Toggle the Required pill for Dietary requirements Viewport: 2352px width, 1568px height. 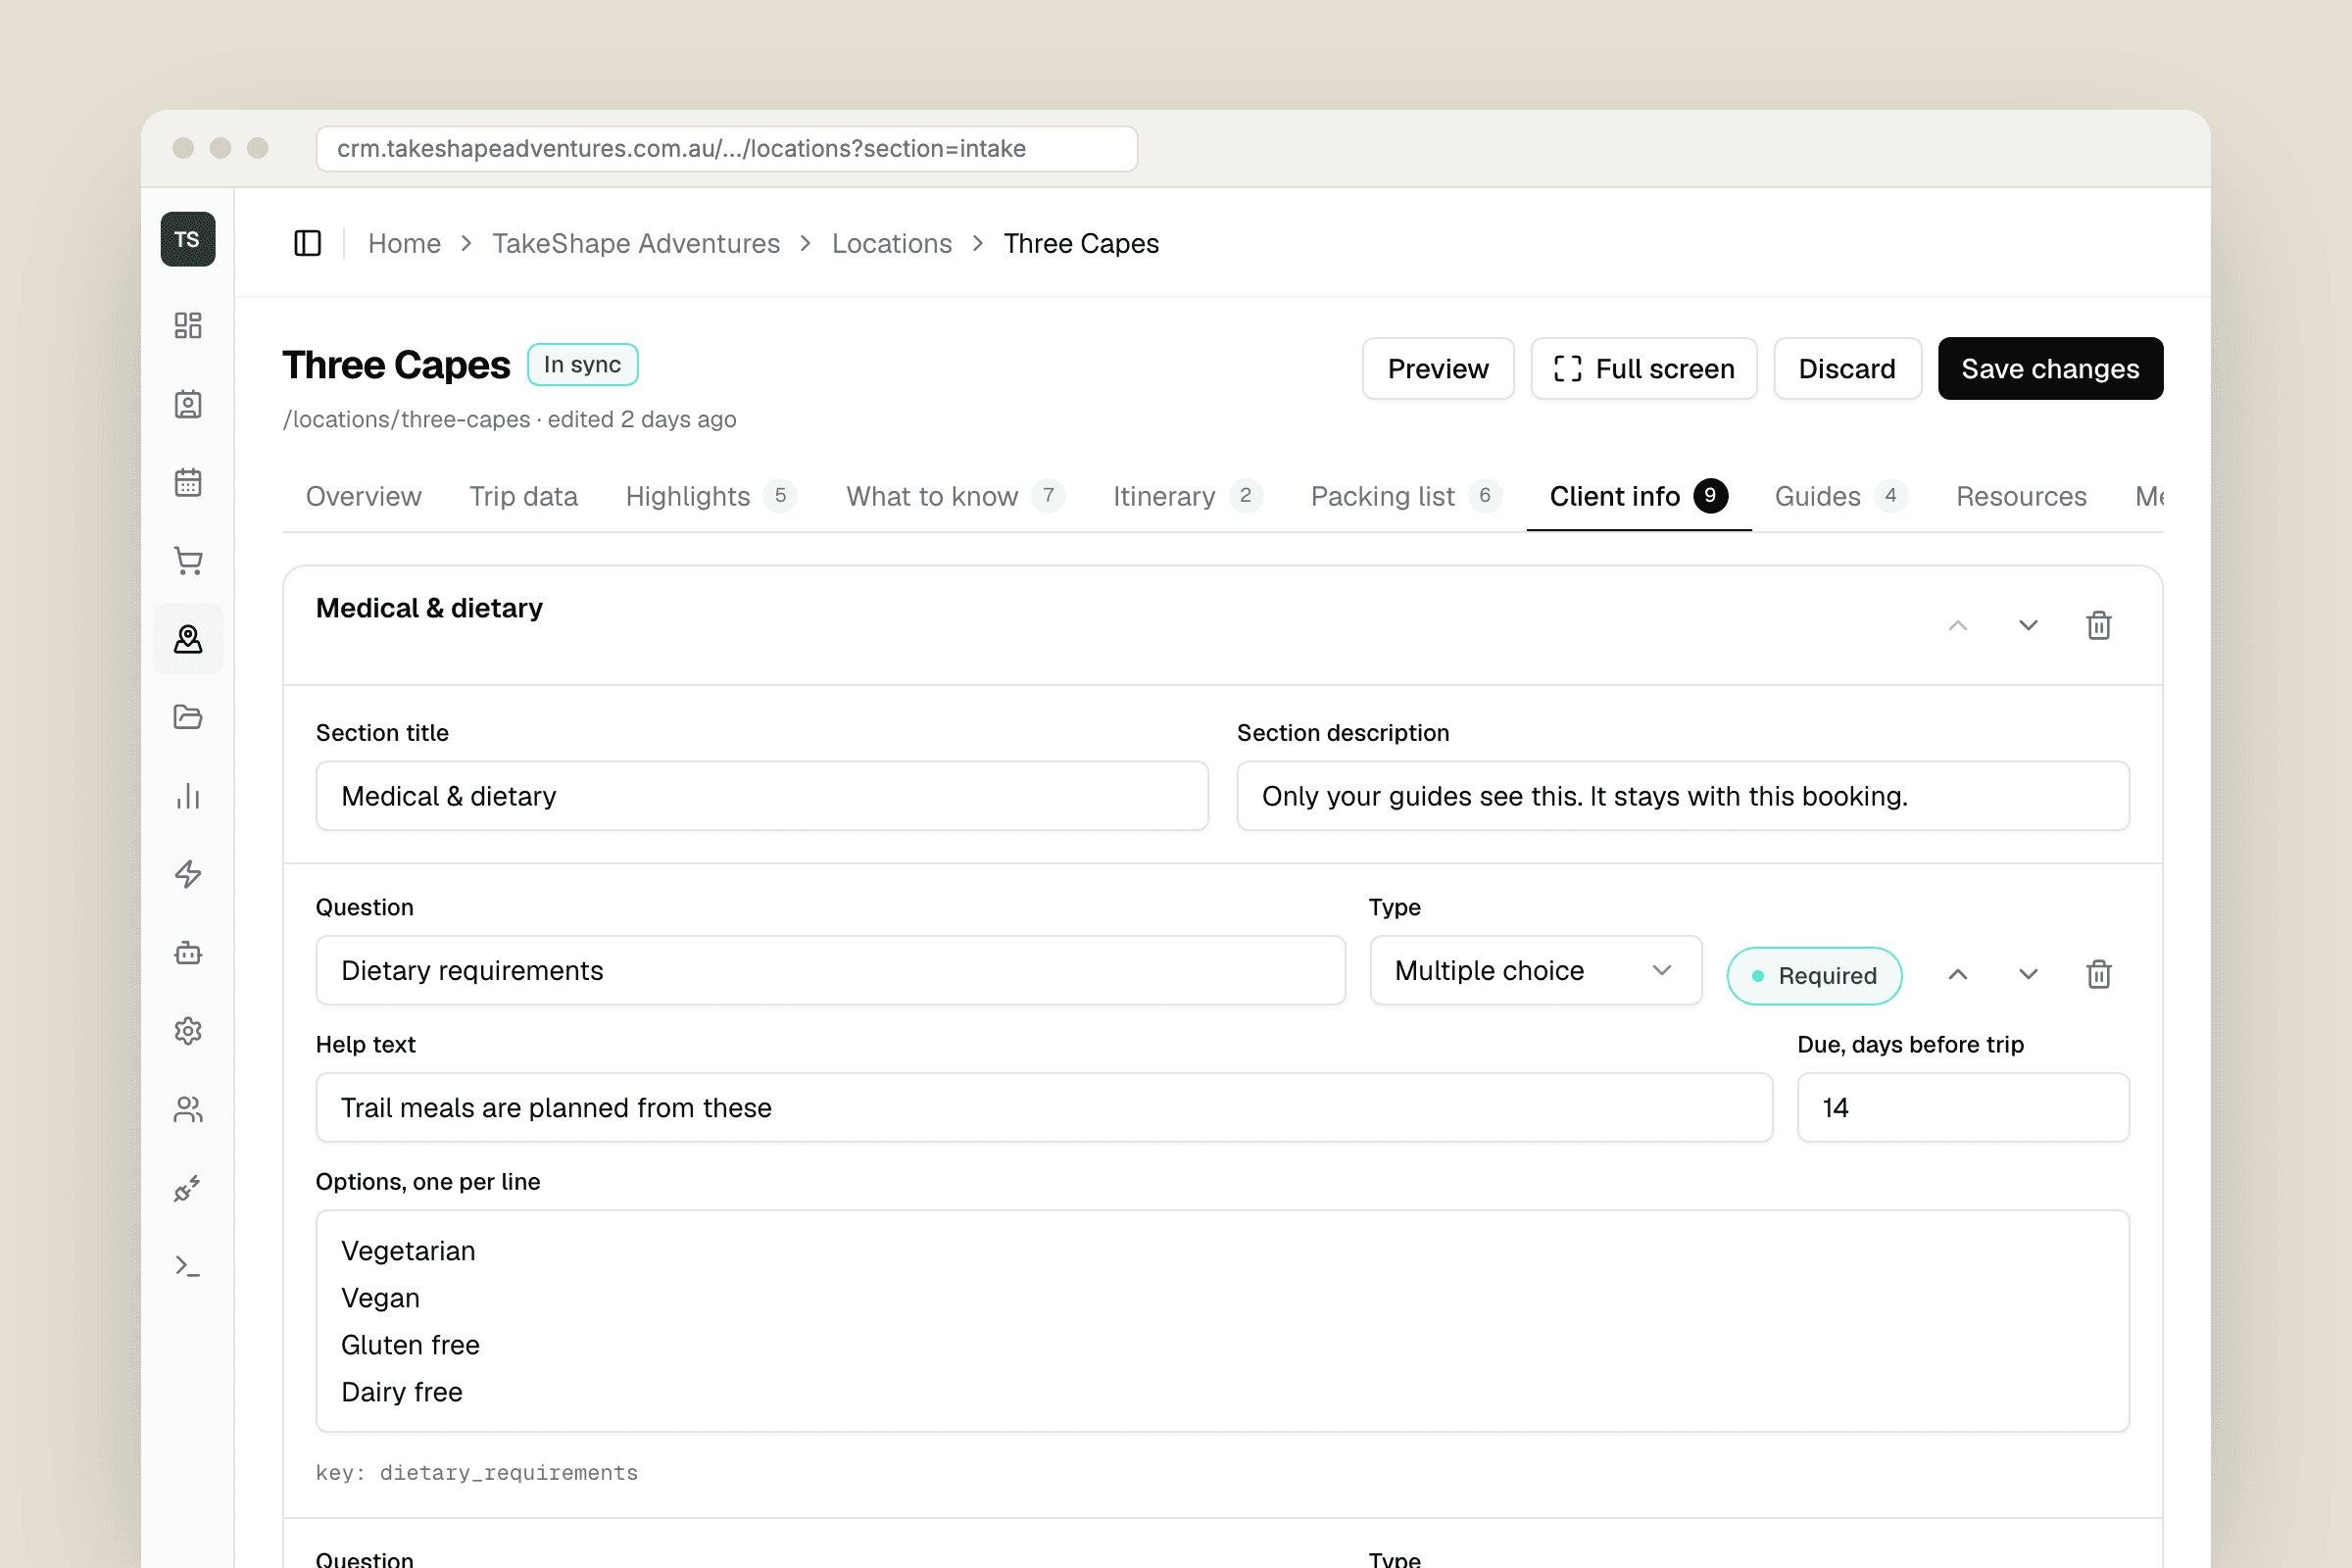coord(1814,975)
